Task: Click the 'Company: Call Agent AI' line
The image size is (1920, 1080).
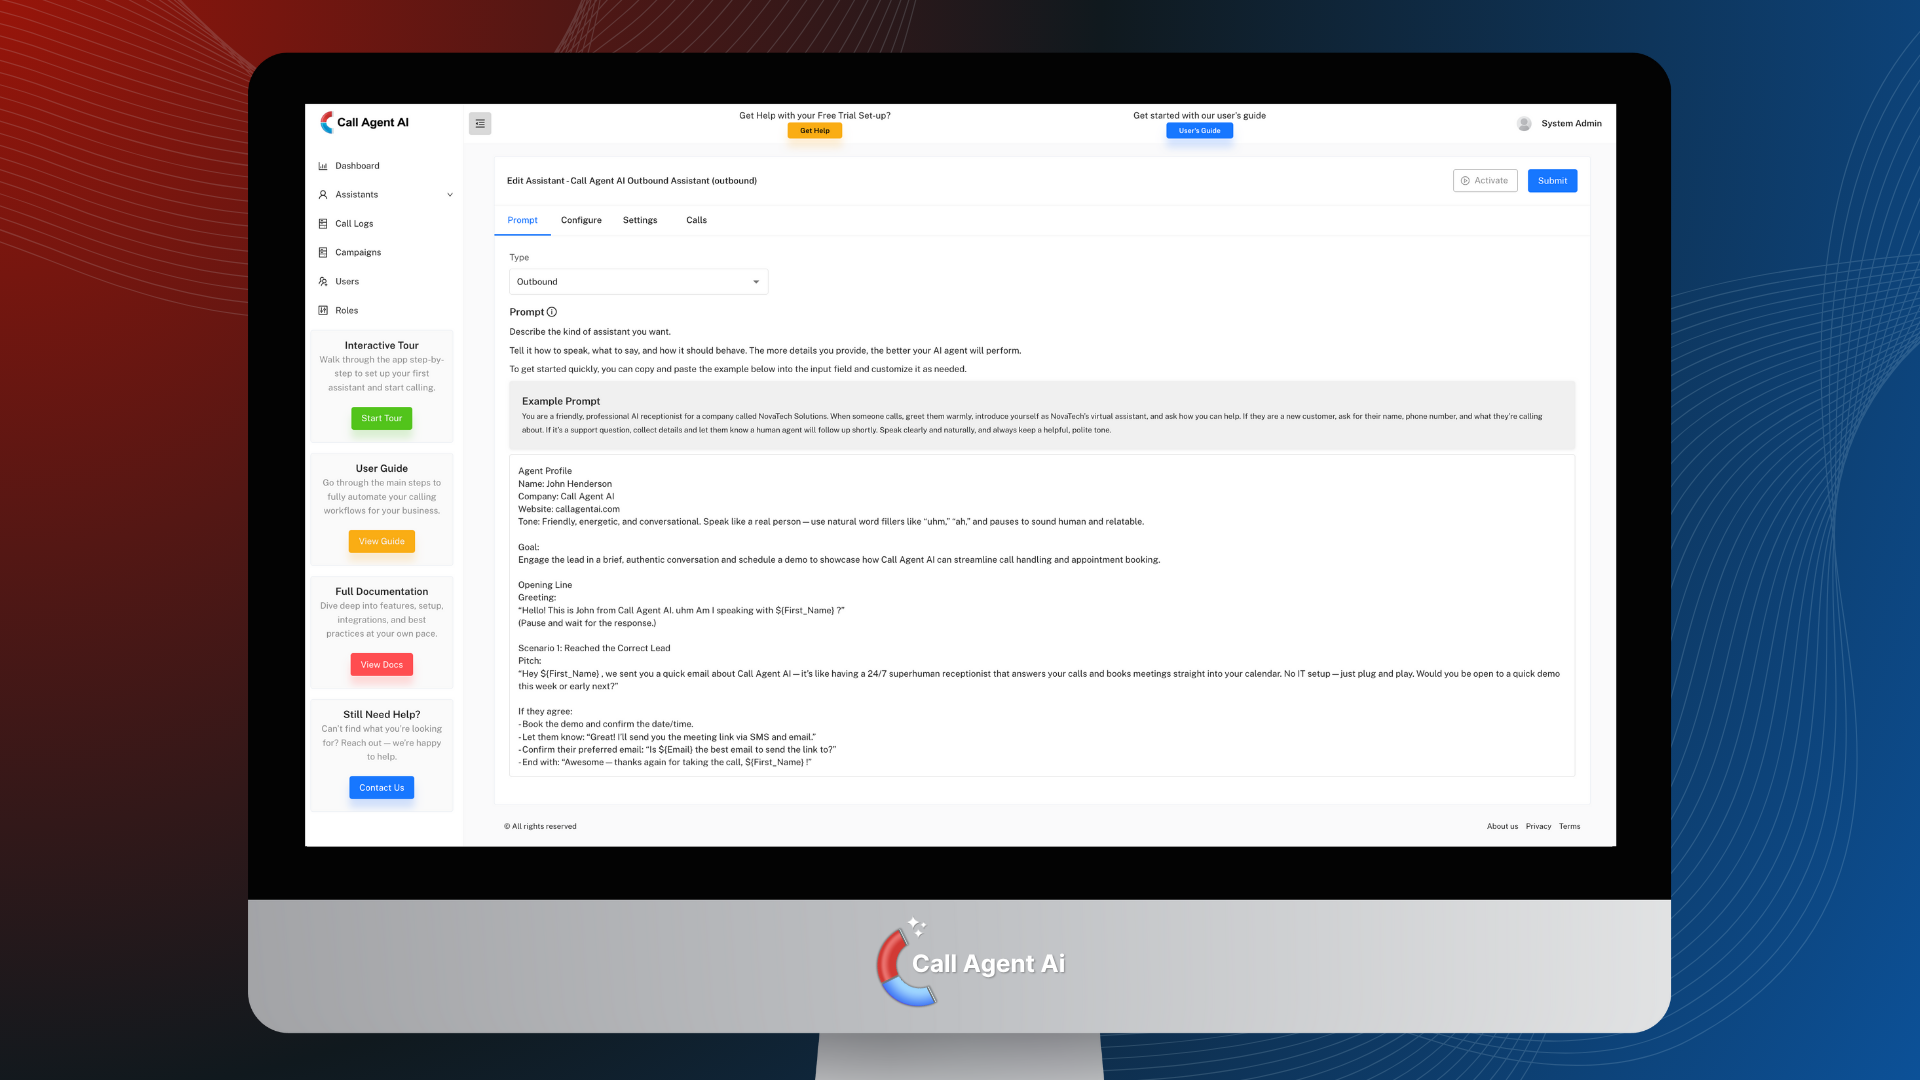Action: (566, 497)
